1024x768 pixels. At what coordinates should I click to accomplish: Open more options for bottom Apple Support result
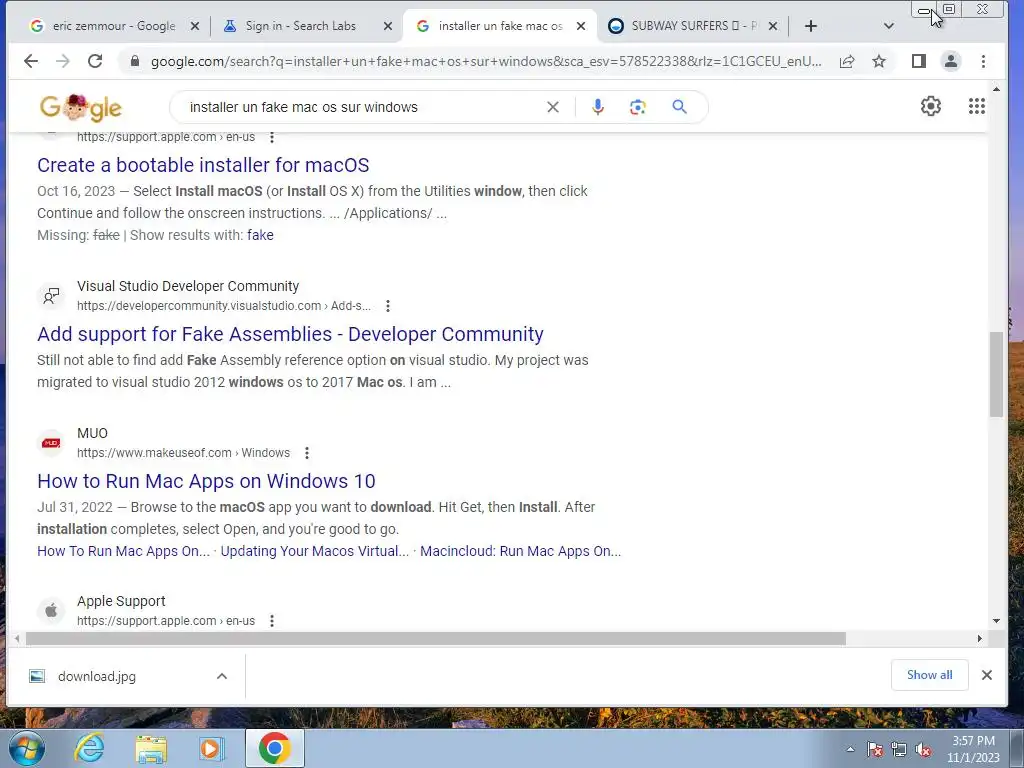point(272,620)
